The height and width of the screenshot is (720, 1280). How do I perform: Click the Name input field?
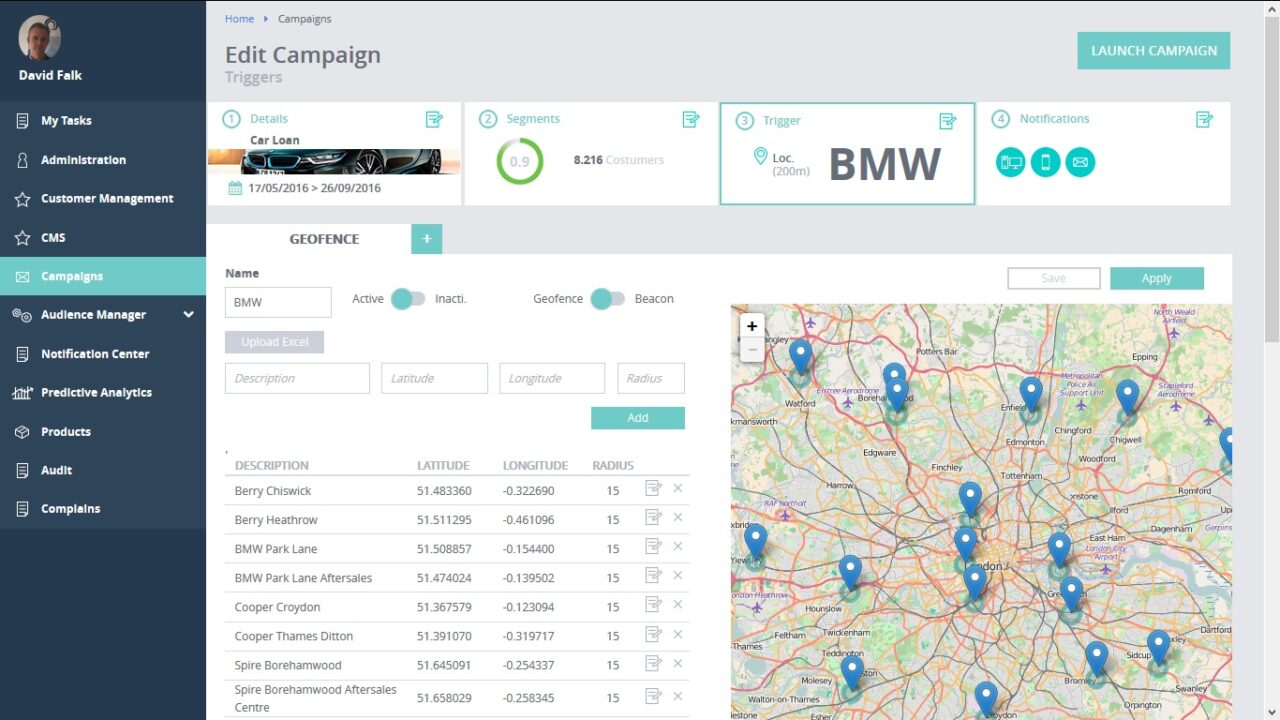278,302
